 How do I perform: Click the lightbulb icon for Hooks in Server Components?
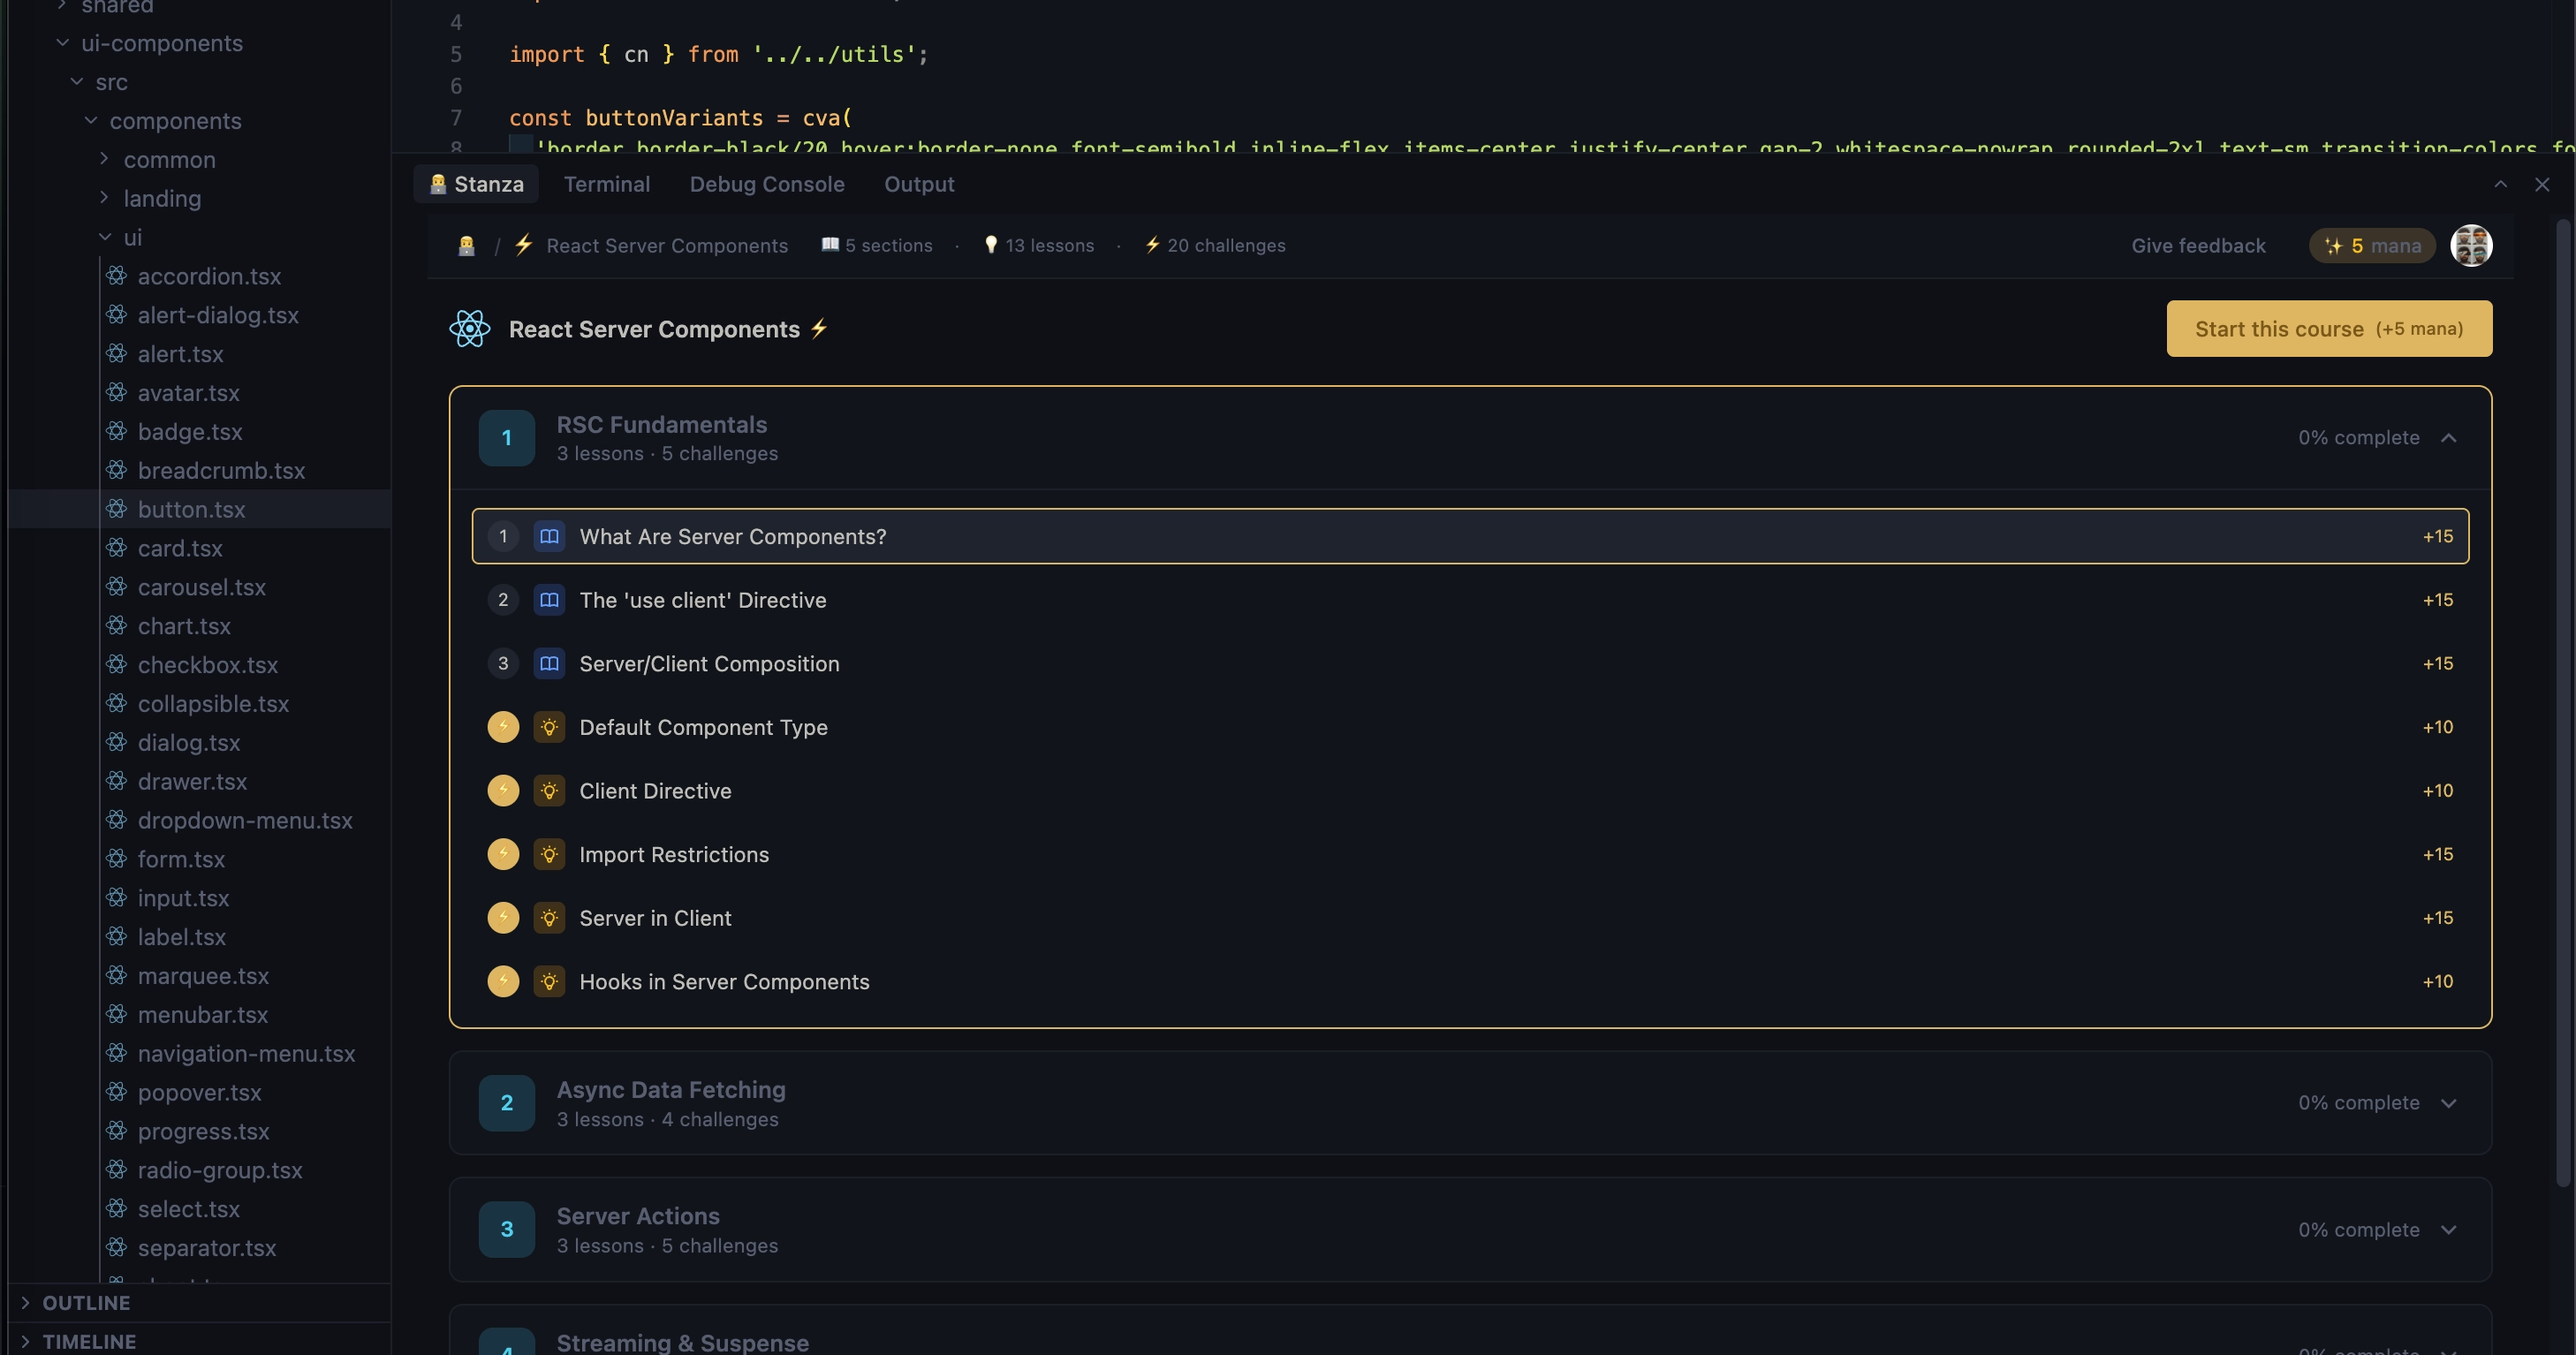click(548, 981)
